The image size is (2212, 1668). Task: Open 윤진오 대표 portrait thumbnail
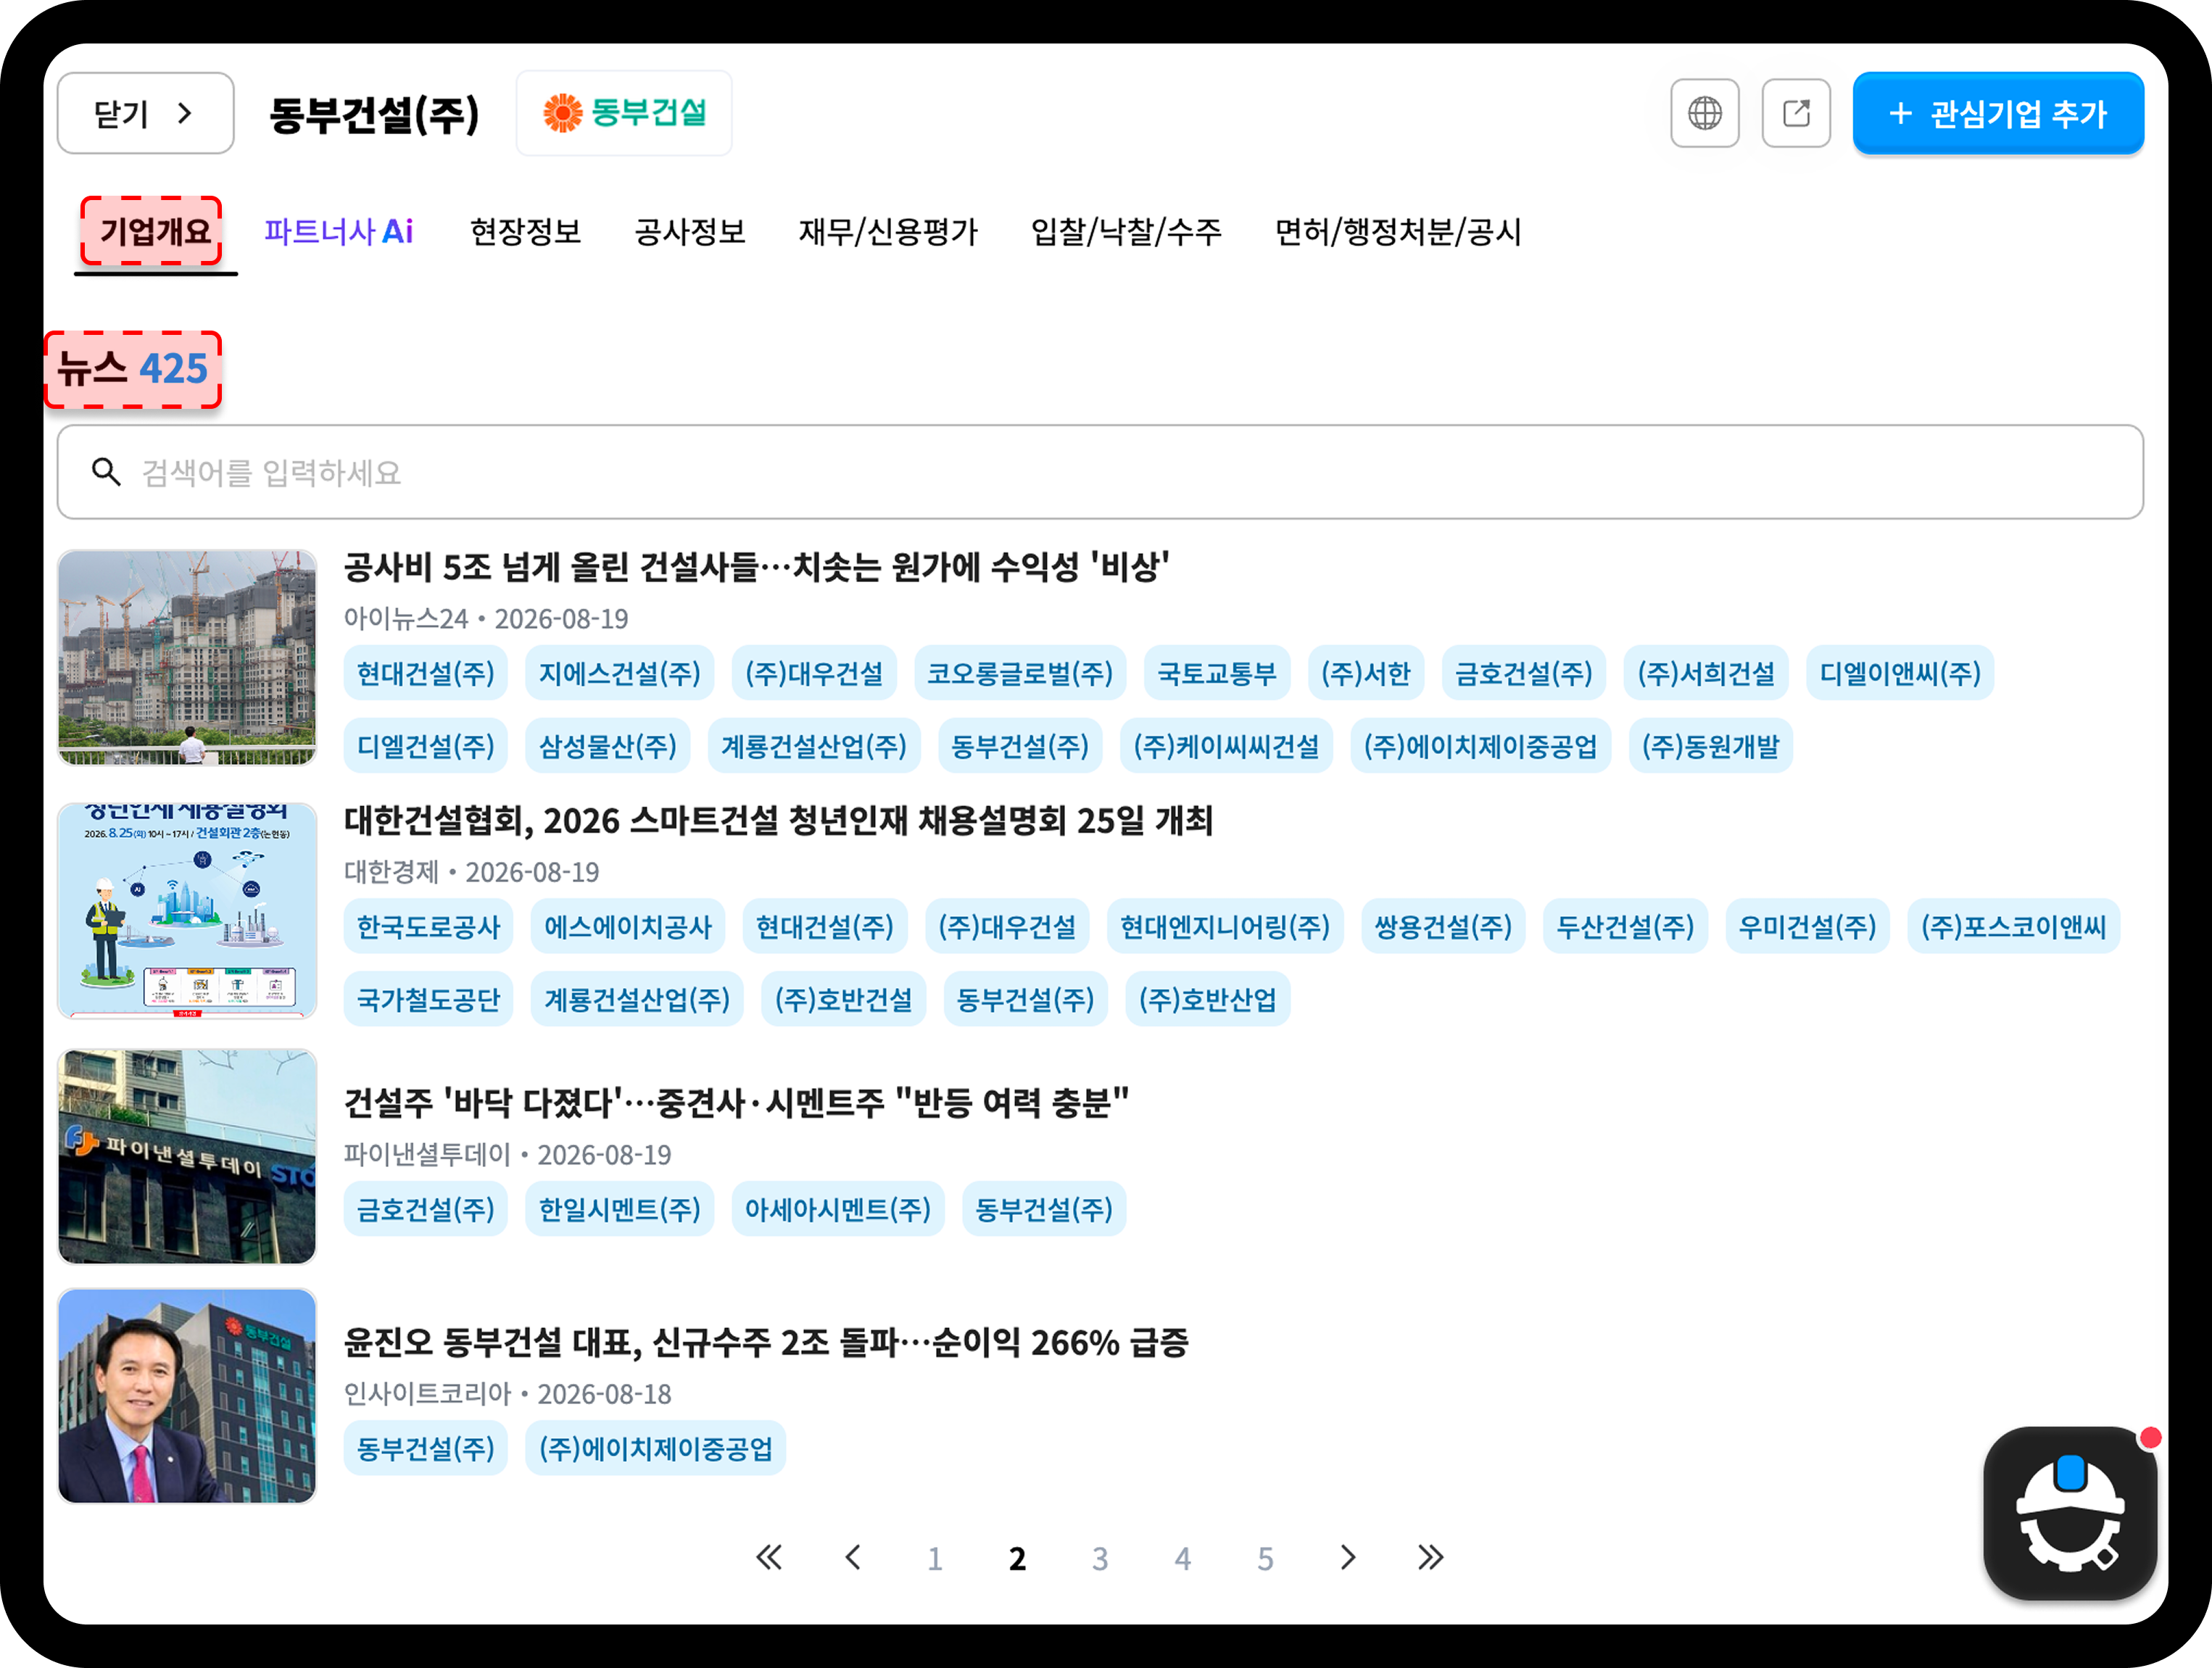187,1396
